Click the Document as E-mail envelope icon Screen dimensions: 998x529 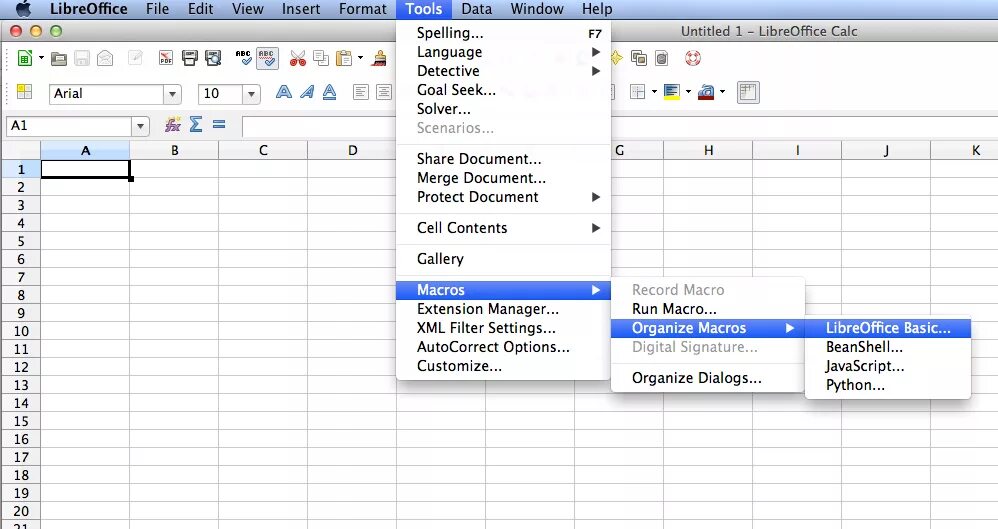tap(105, 59)
